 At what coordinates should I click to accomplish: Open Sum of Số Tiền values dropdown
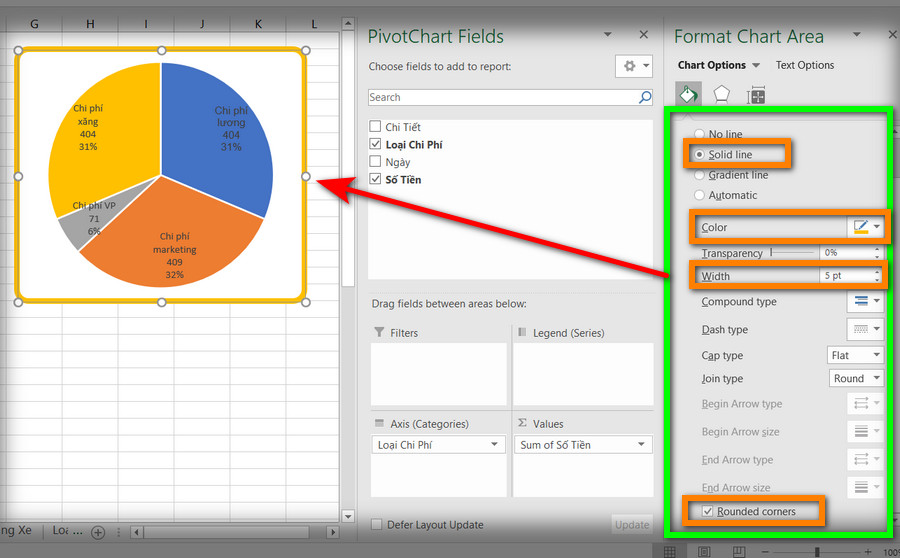pyautogui.click(x=641, y=444)
